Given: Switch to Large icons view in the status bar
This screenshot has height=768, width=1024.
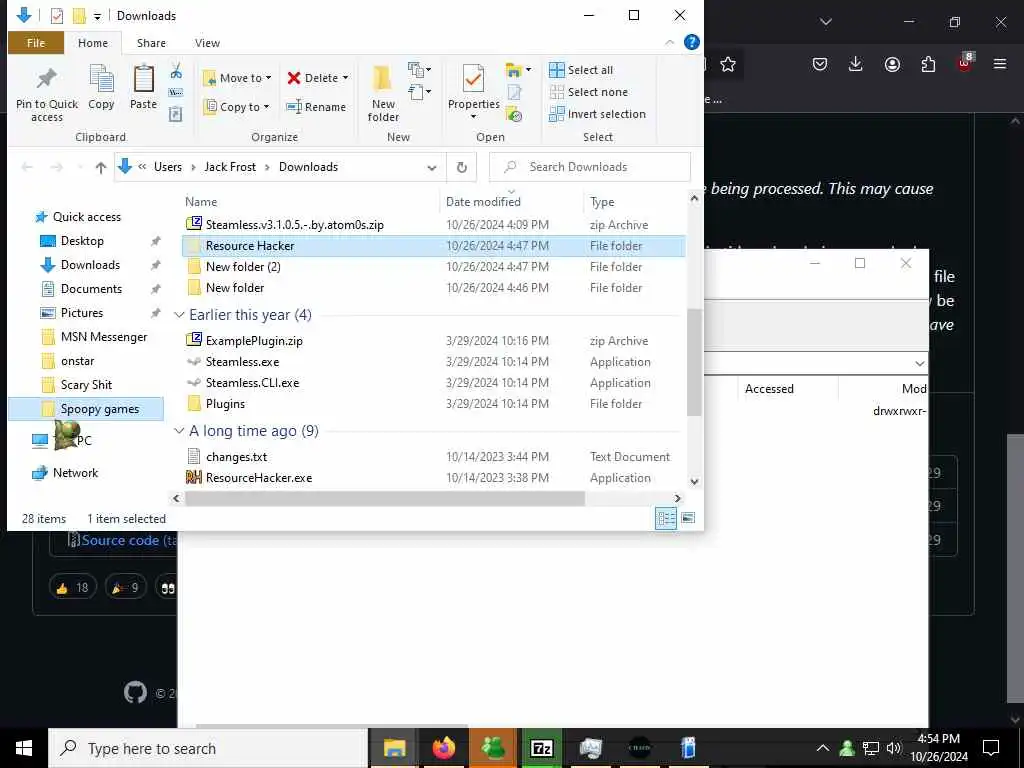Looking at the screenshot, I should click(x=688, y=519).
